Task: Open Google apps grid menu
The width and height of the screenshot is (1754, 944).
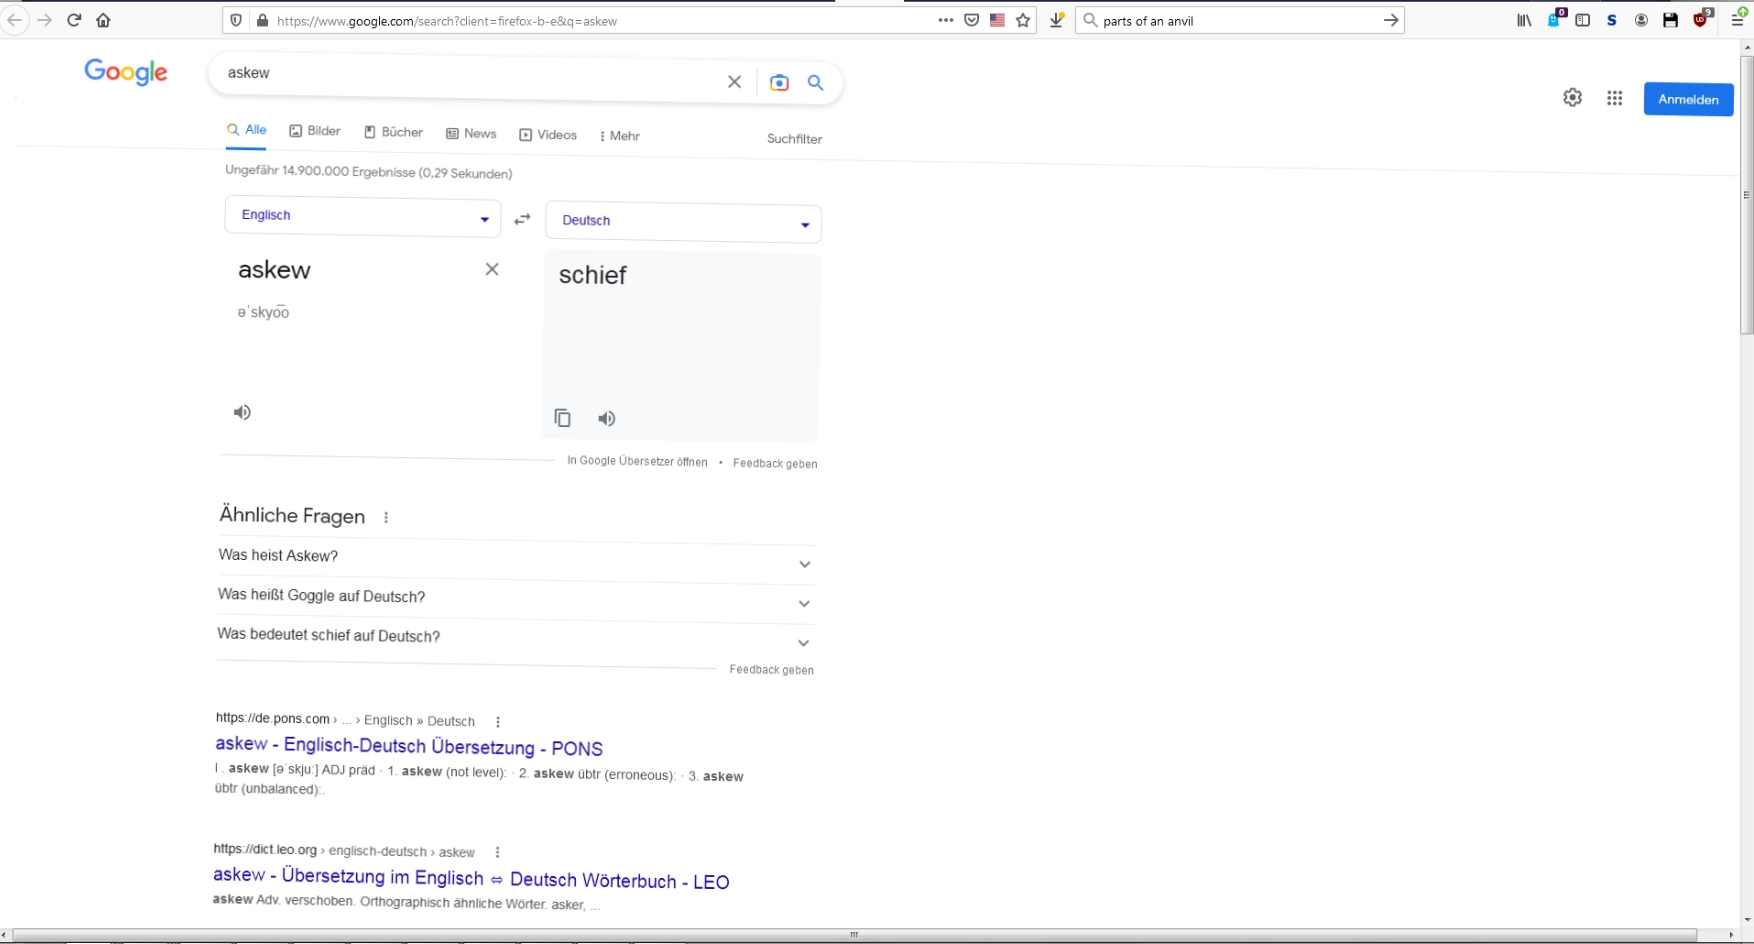Action: pyautogui.click(x=1614, y=98)
